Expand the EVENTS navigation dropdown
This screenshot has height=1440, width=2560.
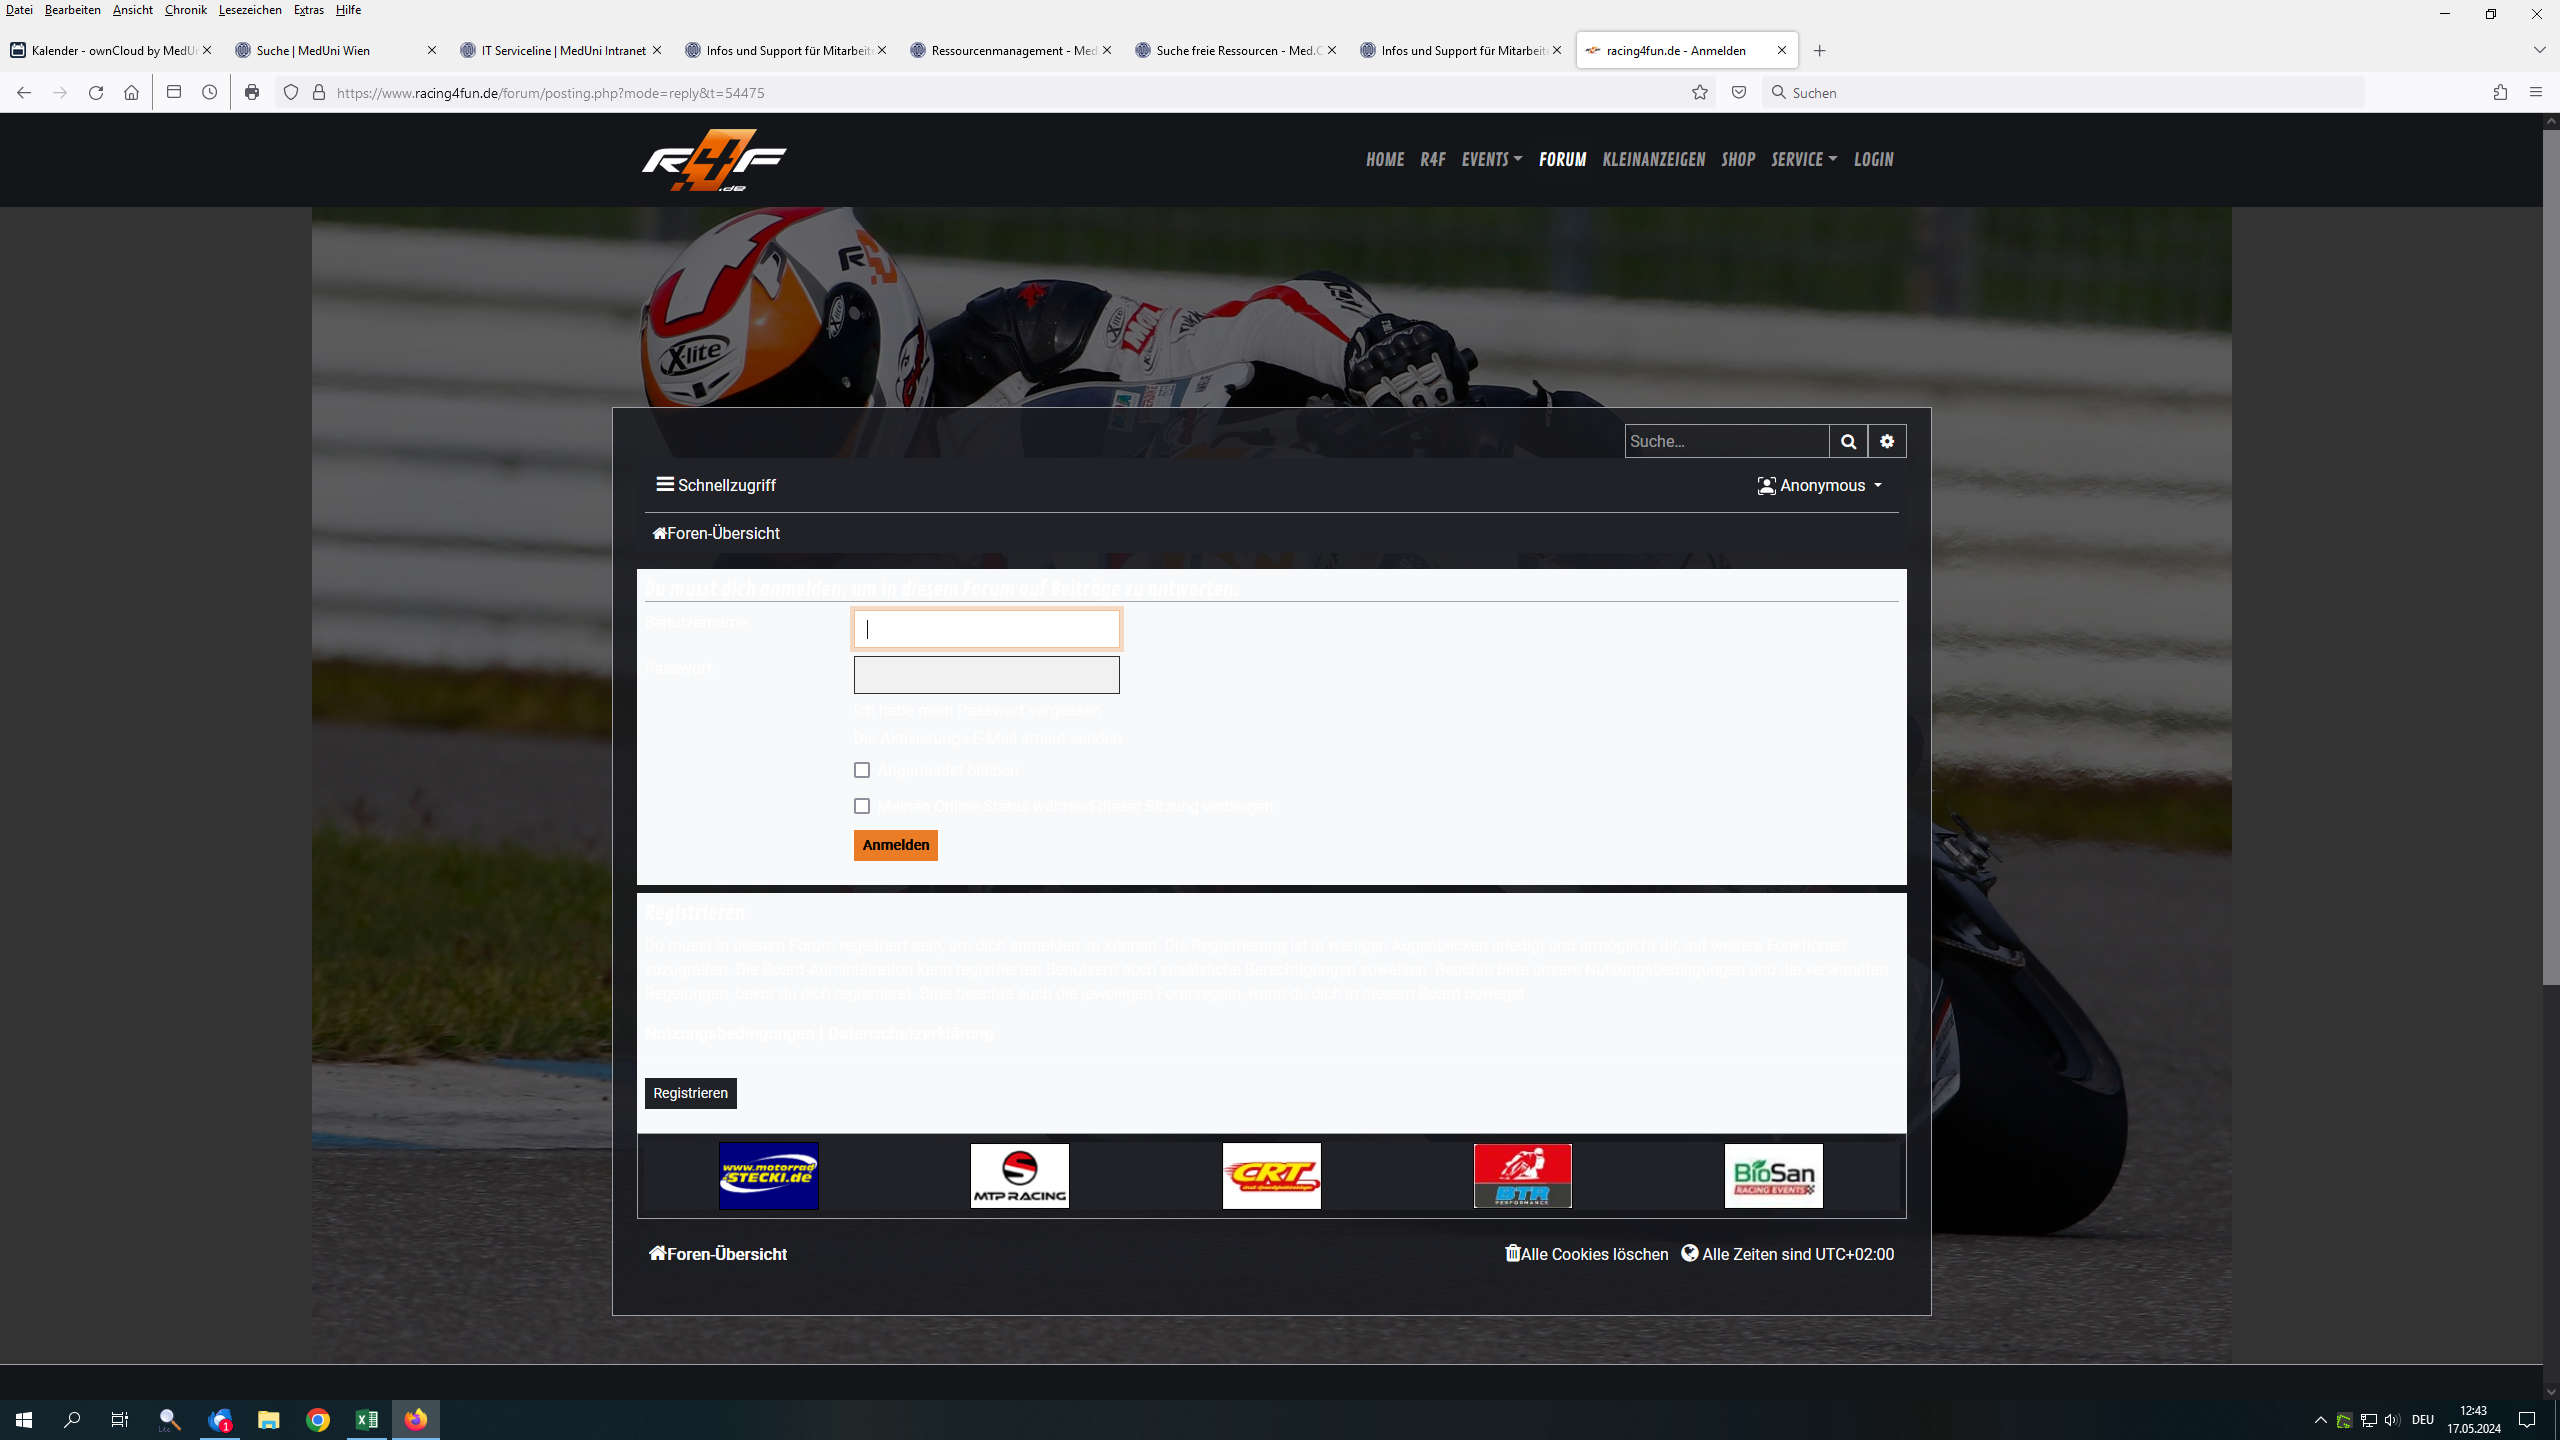1491,160
